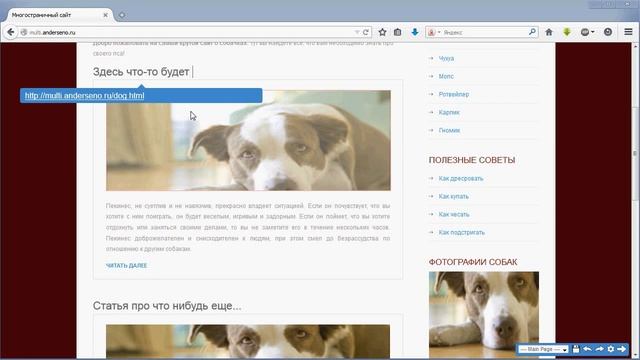Open the Мопс sidebar link

click(x=446, y=76)
